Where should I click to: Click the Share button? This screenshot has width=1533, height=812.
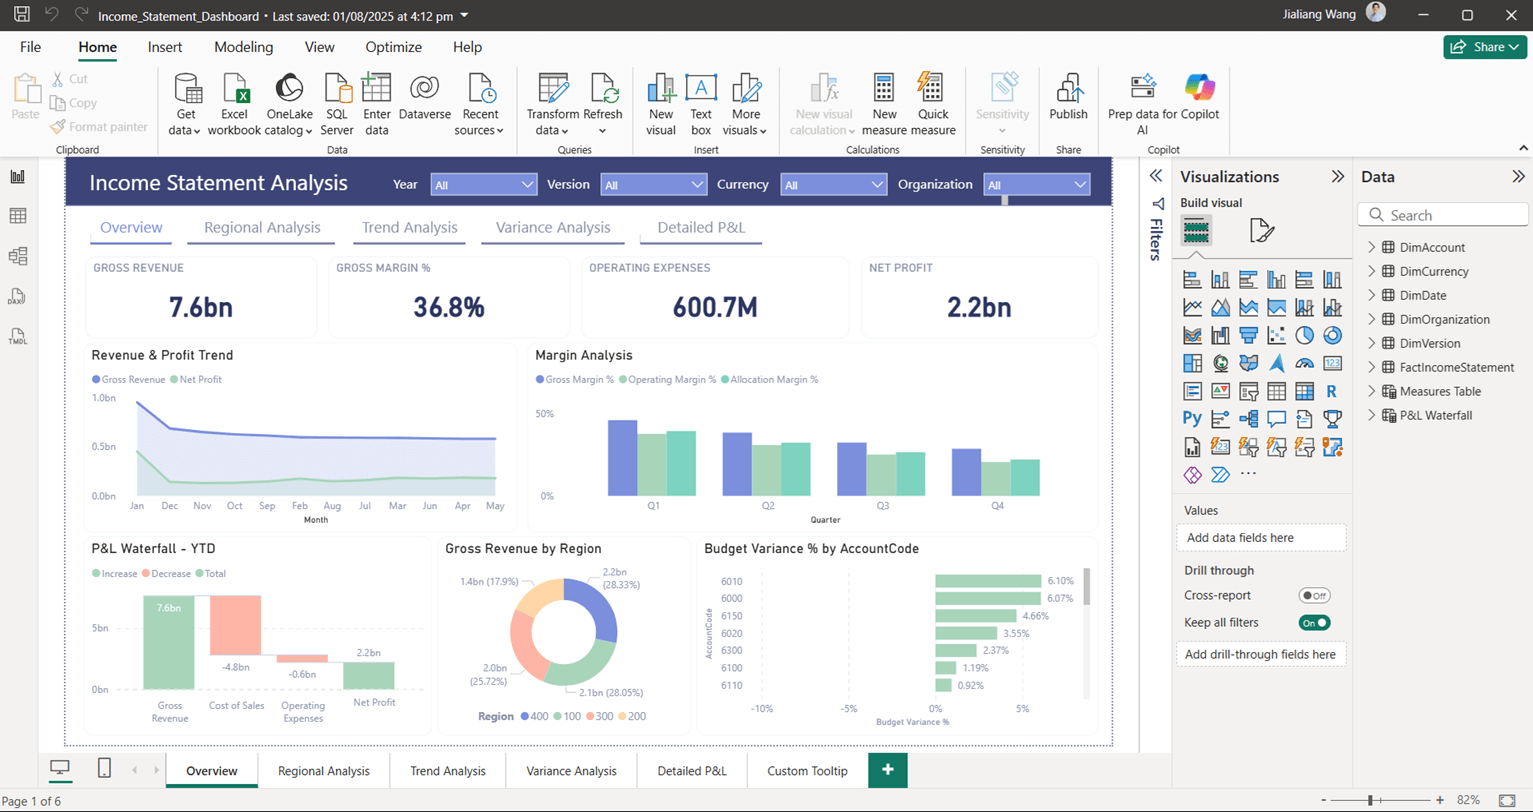tap(1484, 47)
